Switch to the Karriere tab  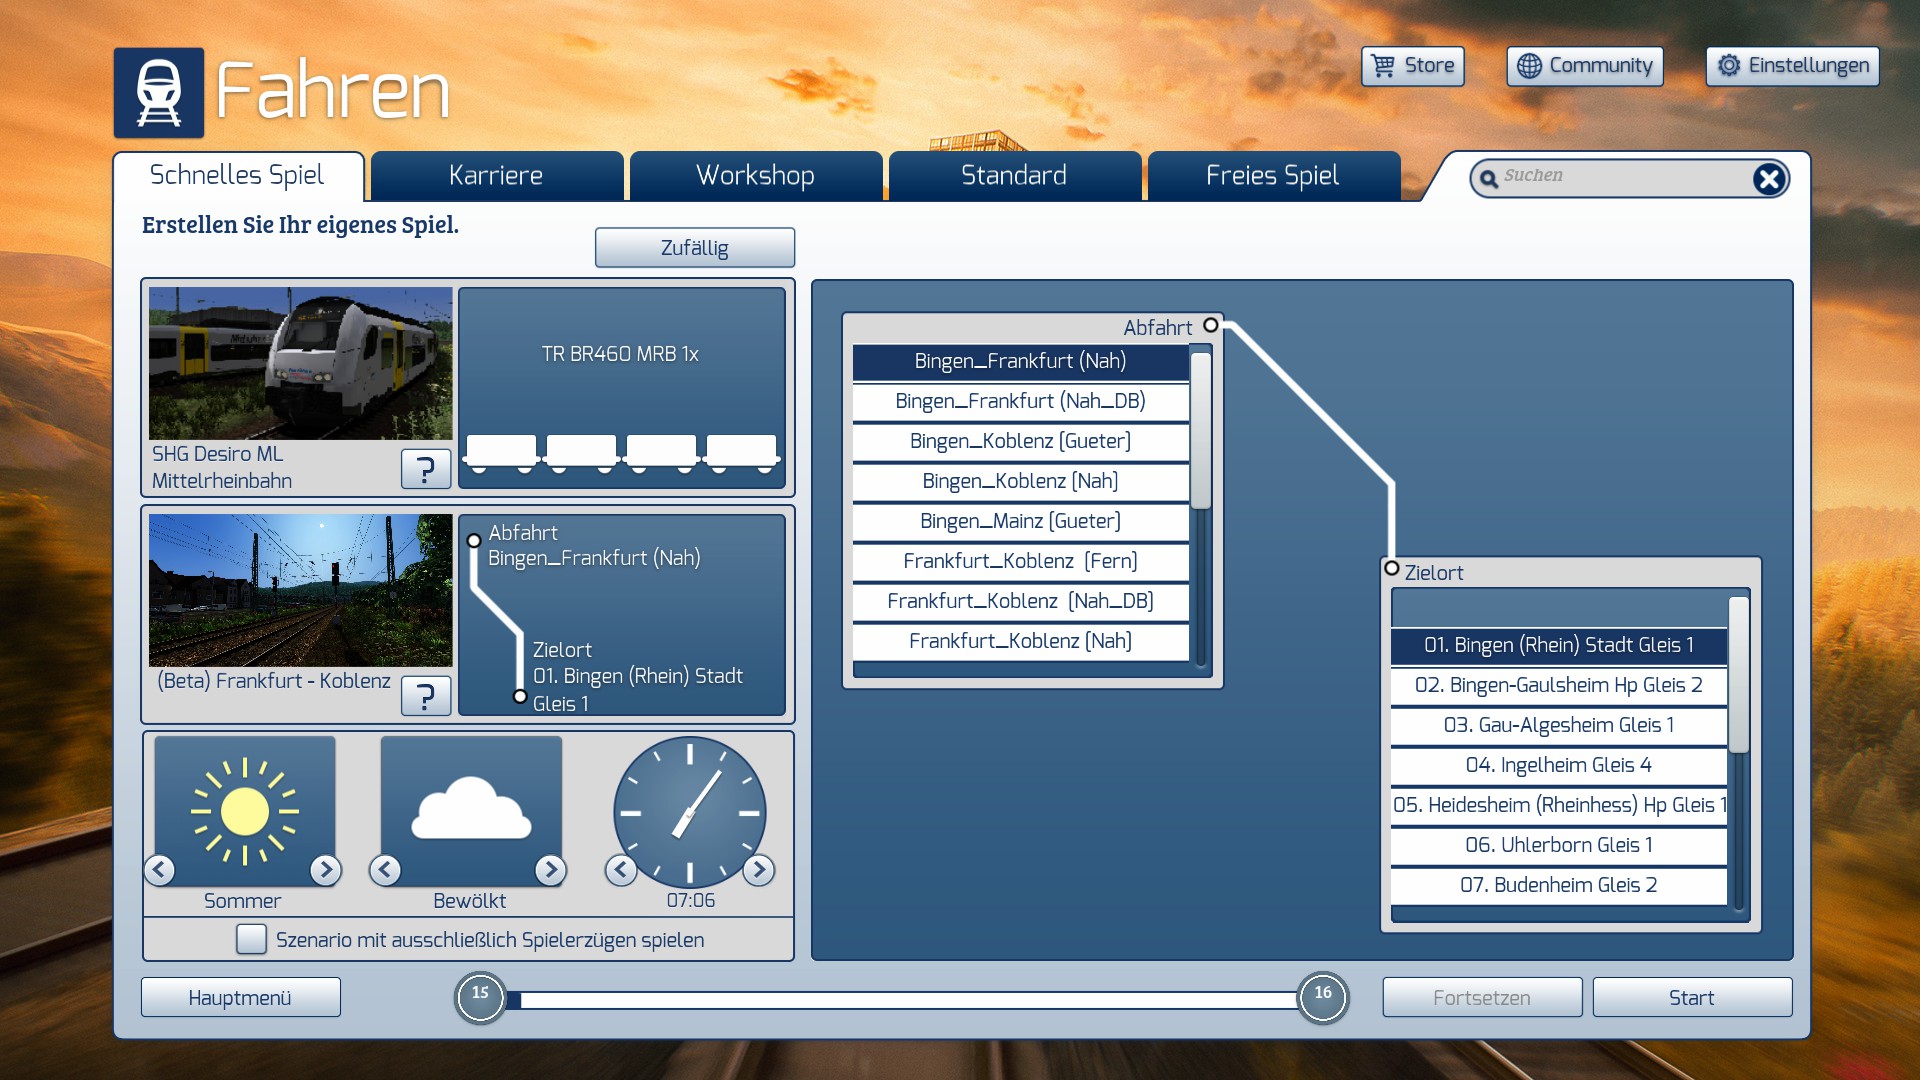click(x=496, y=176)
